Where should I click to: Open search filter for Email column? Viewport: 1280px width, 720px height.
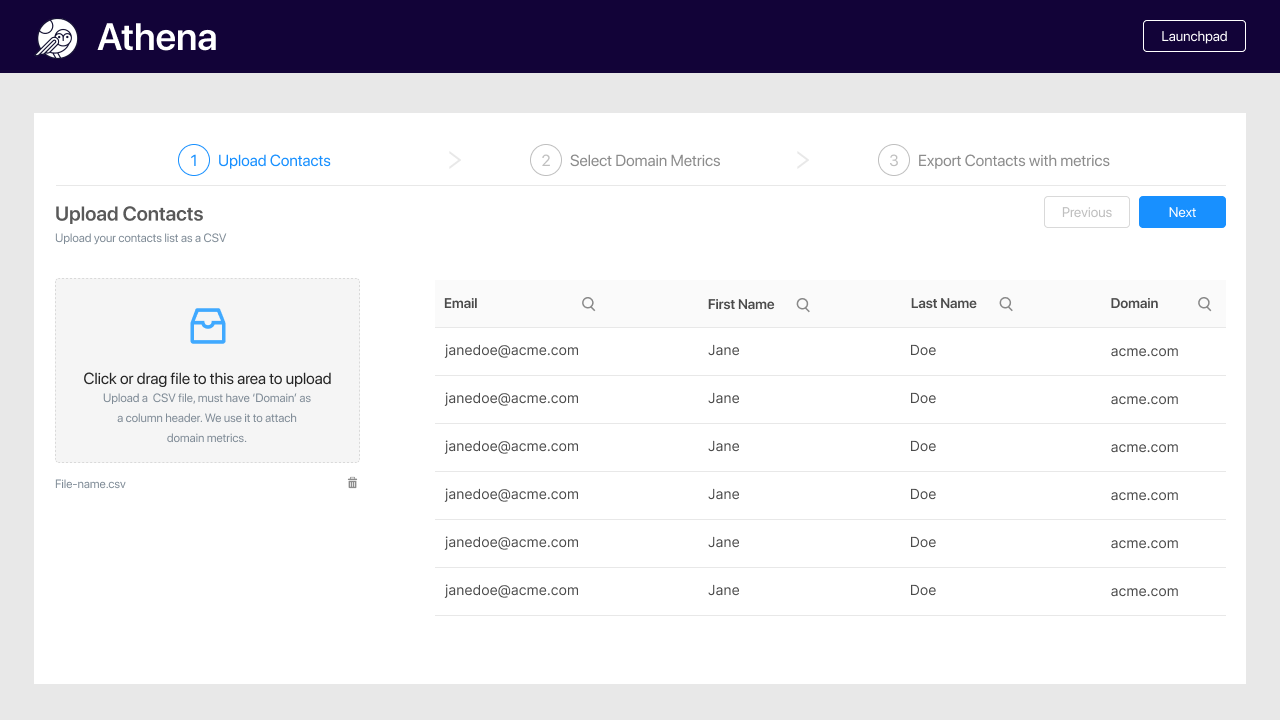588,304
